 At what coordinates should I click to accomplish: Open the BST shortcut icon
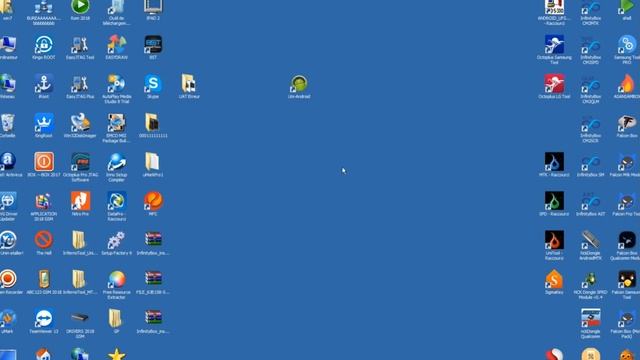tap(153, 45)
